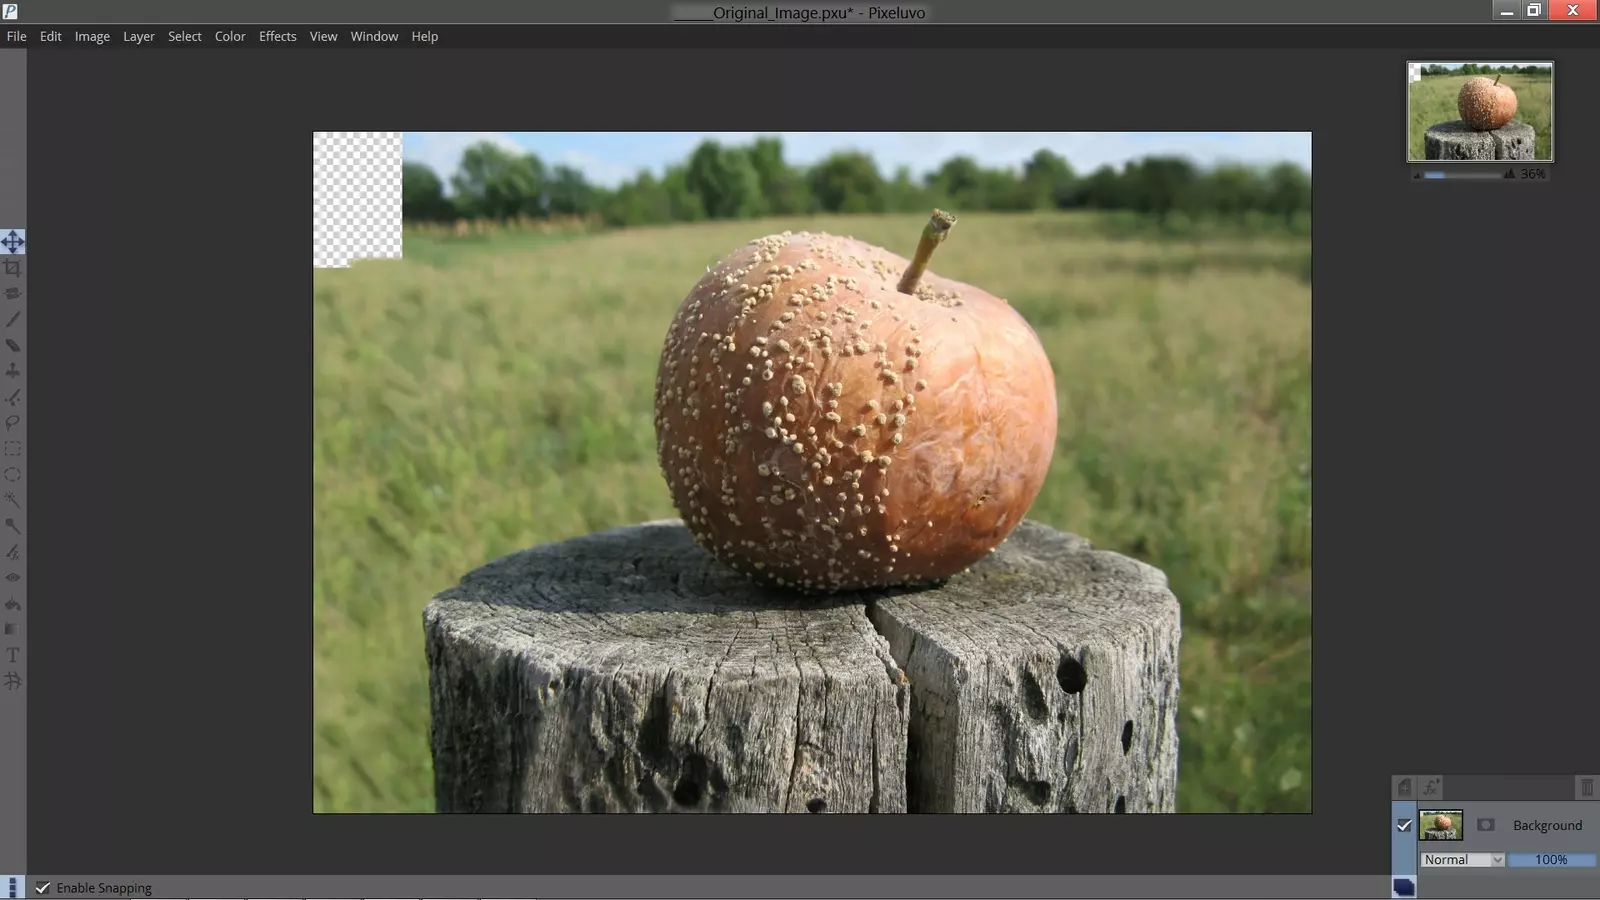Toggle the Background layer mask icon
This screenshot has width=1600, height=900.
tap(1485, 826)
